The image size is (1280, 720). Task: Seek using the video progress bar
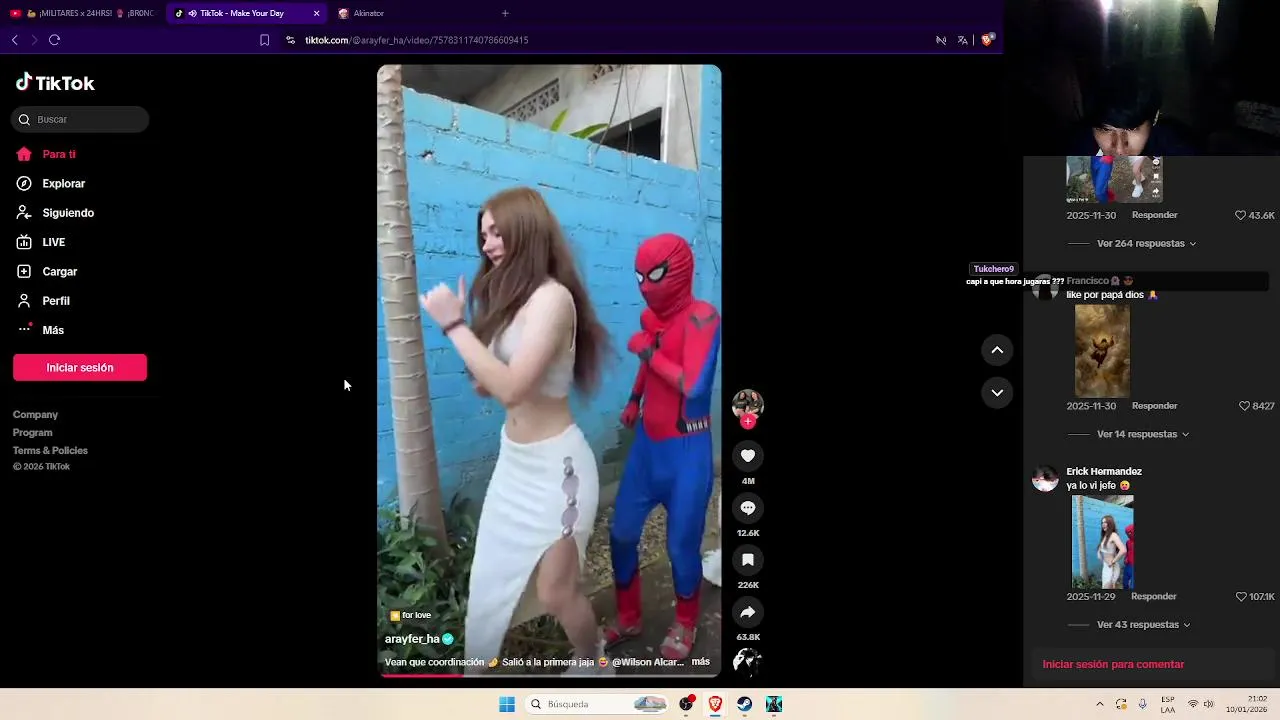tap(549, 675)
